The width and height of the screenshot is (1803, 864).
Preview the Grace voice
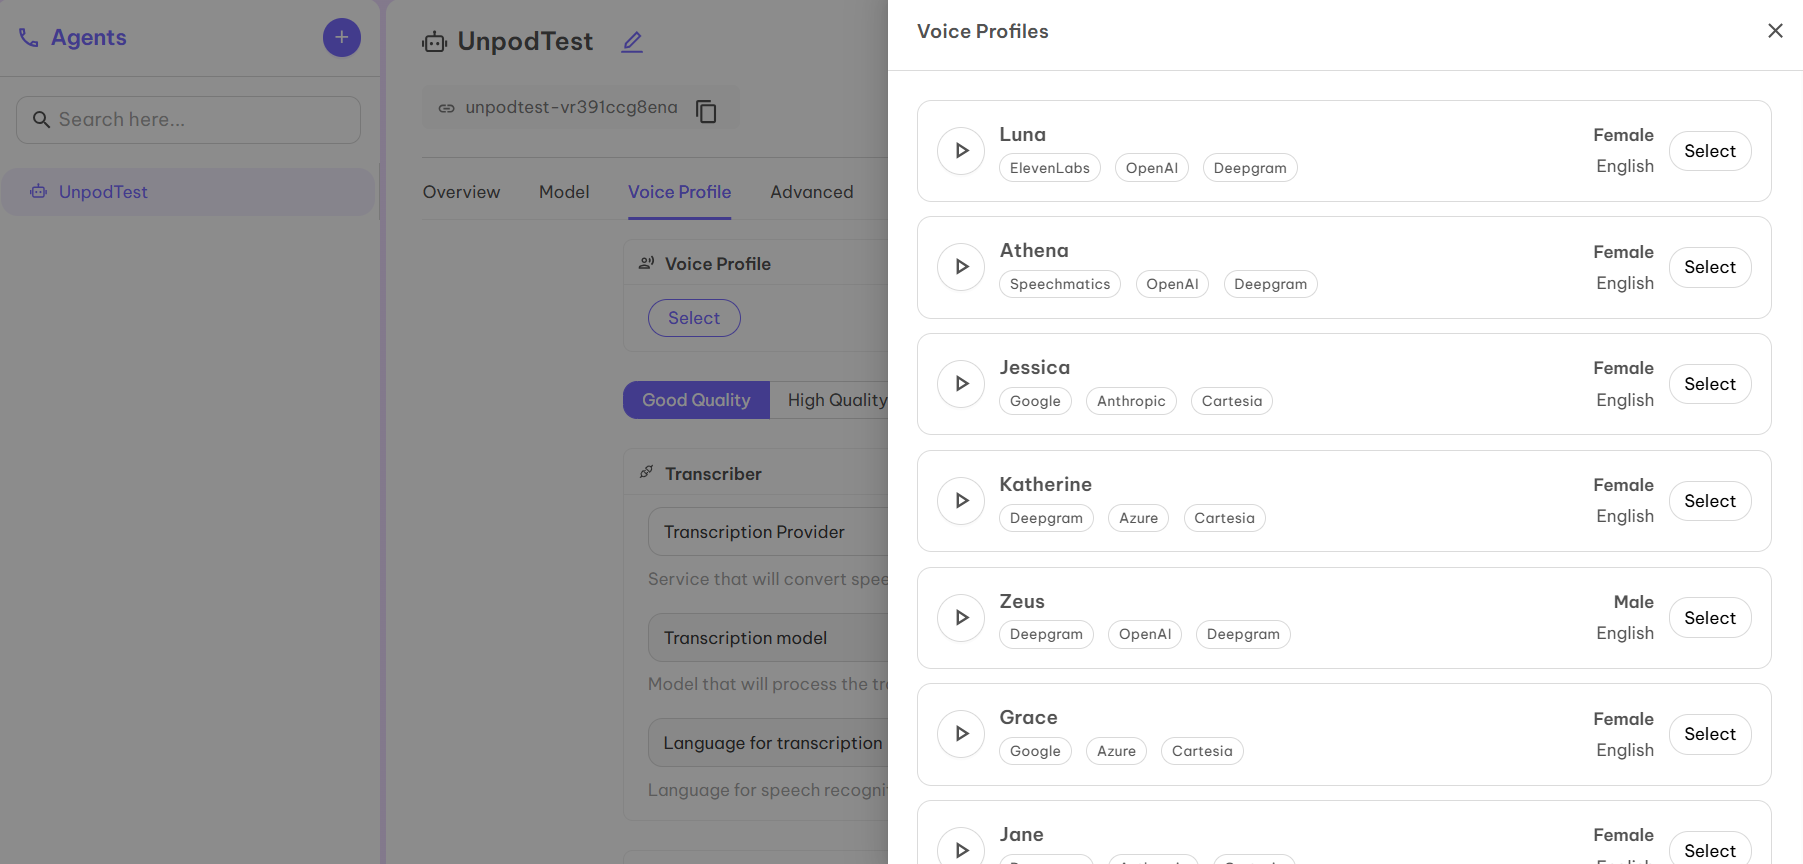pyautogui.click(x=961, y=734)
